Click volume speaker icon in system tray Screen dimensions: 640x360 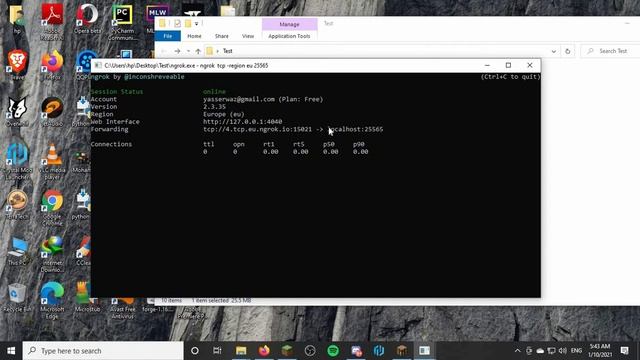(562, 351)
